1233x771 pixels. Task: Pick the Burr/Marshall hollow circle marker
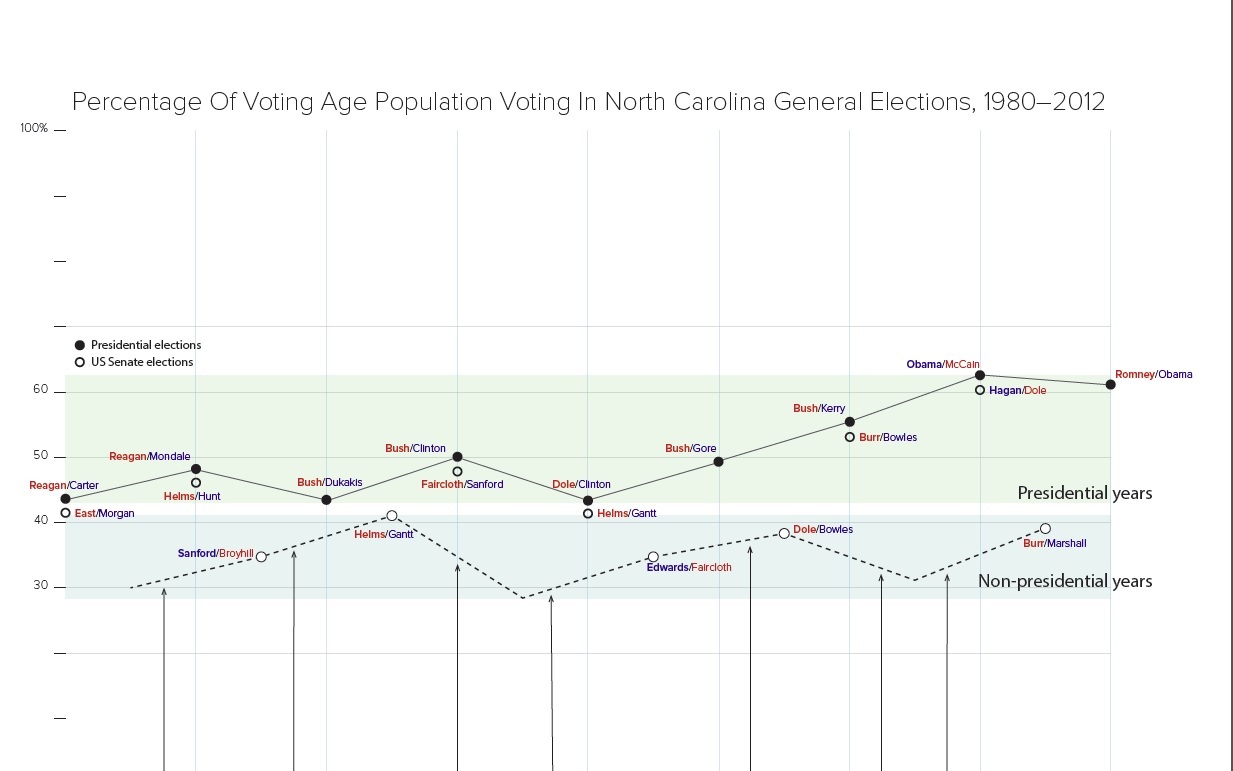1045,528
